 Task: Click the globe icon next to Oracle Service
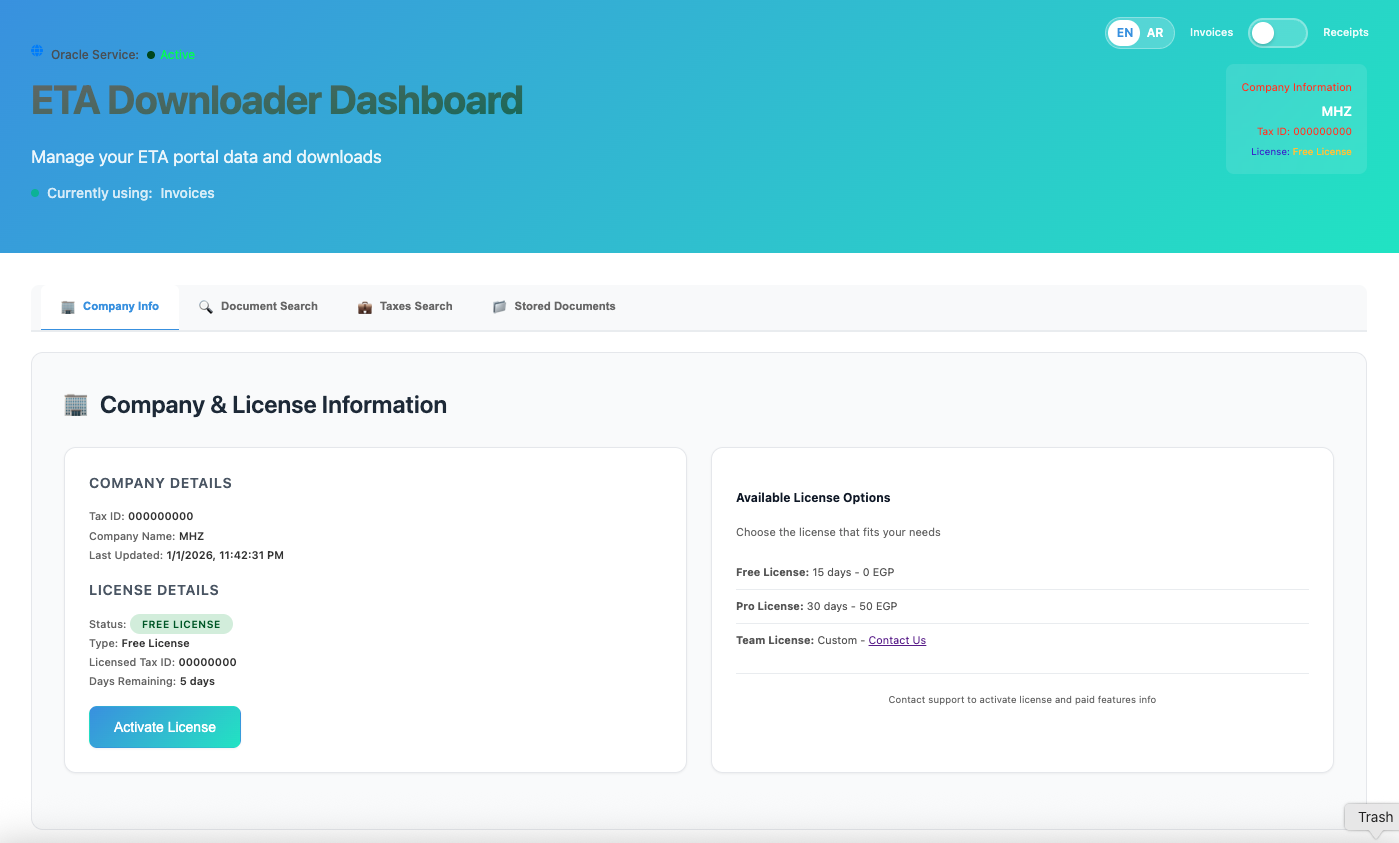tap(36, 49)
